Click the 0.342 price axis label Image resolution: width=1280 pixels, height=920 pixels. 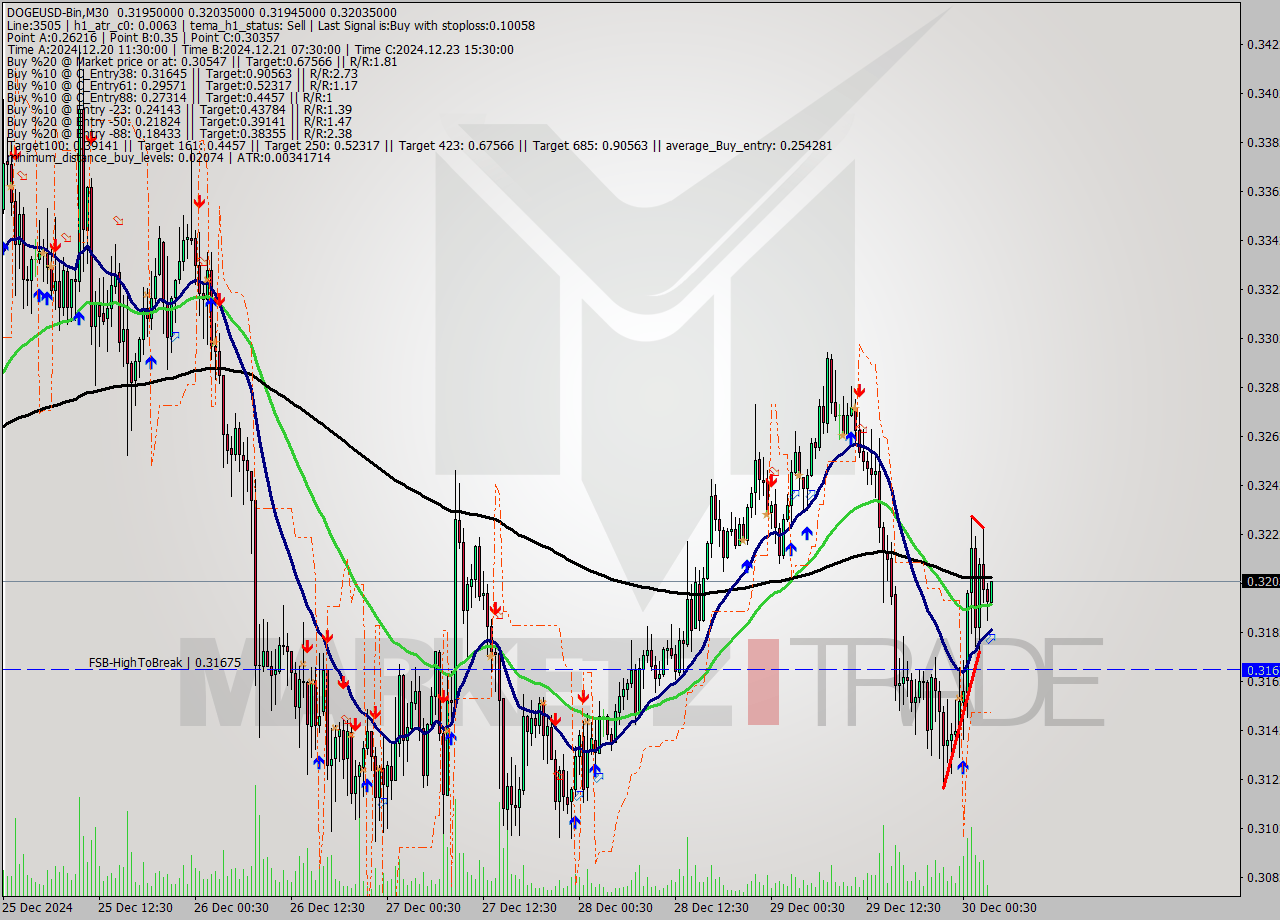pos(1262,44)
